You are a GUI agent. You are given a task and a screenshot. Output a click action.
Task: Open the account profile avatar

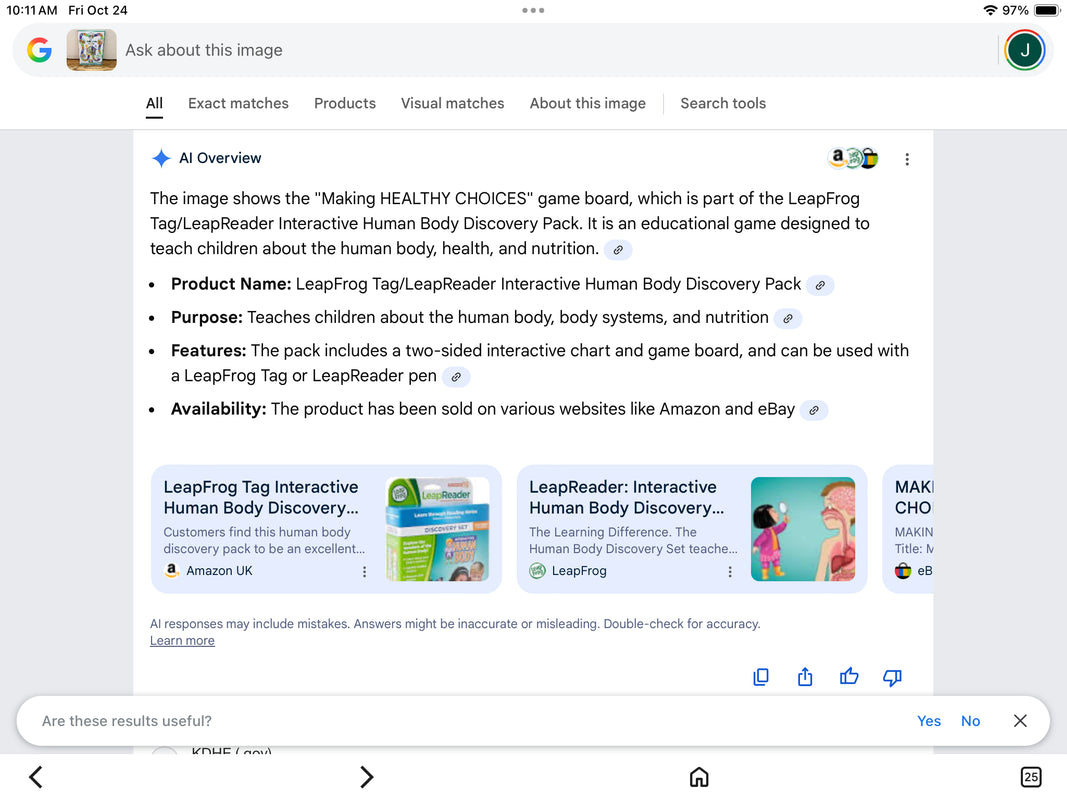point(1024,50)
